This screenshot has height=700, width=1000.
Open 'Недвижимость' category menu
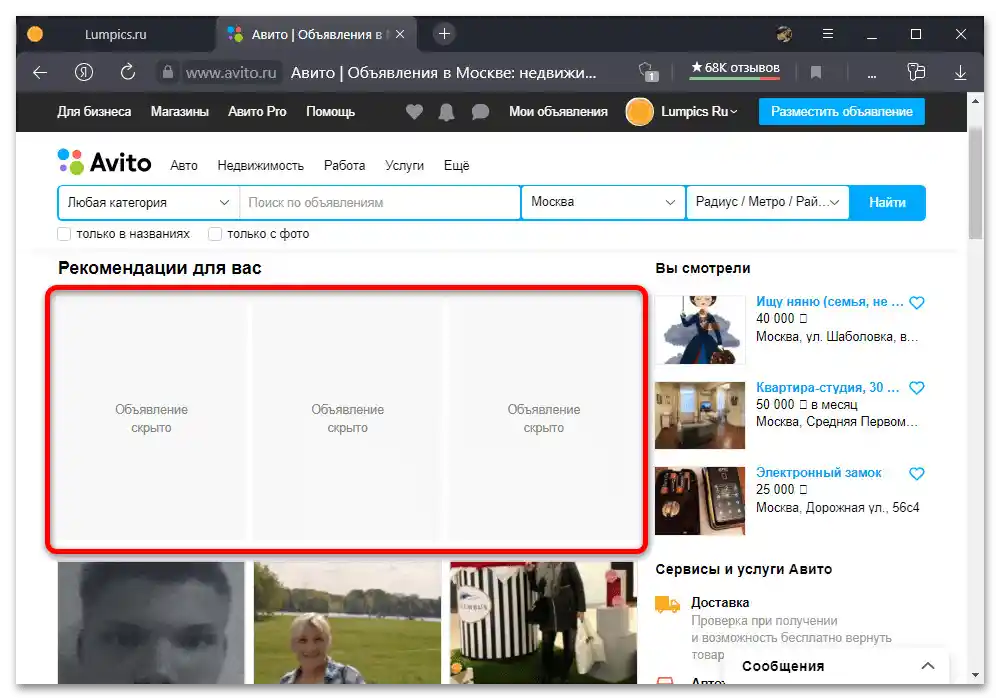[260, 166]
